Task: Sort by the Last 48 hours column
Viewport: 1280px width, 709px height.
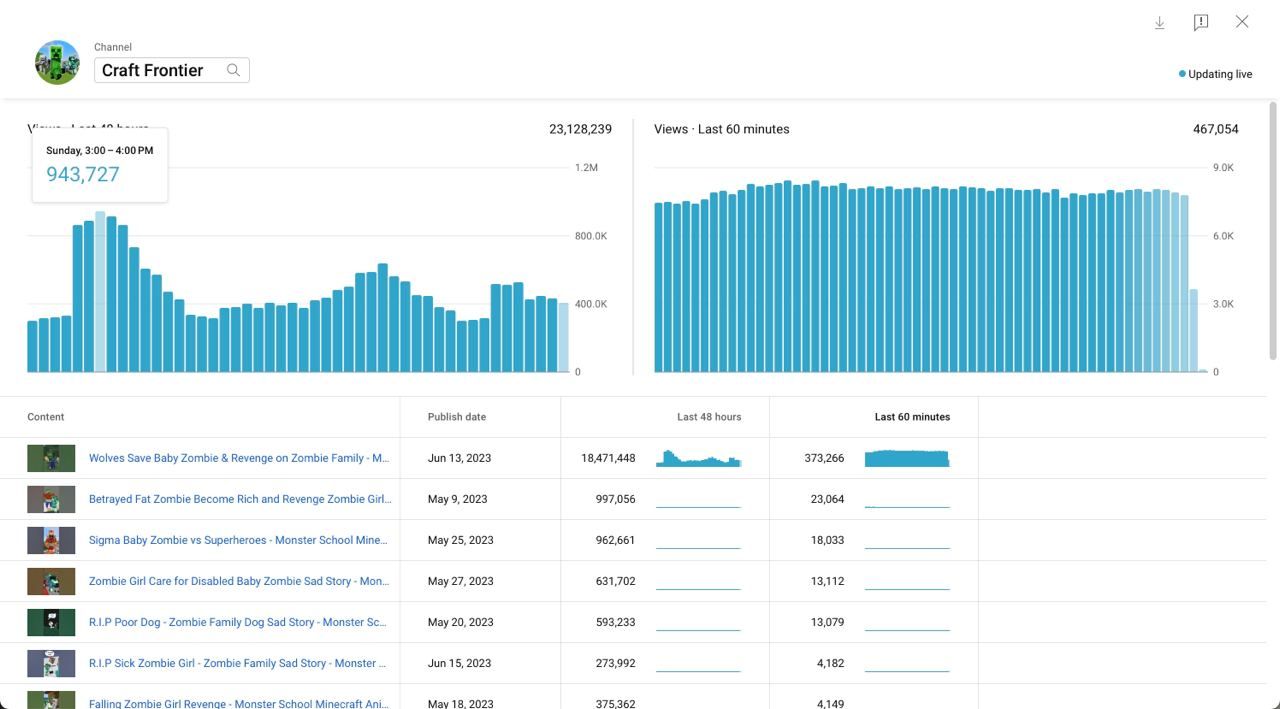Action: [709, 417]
